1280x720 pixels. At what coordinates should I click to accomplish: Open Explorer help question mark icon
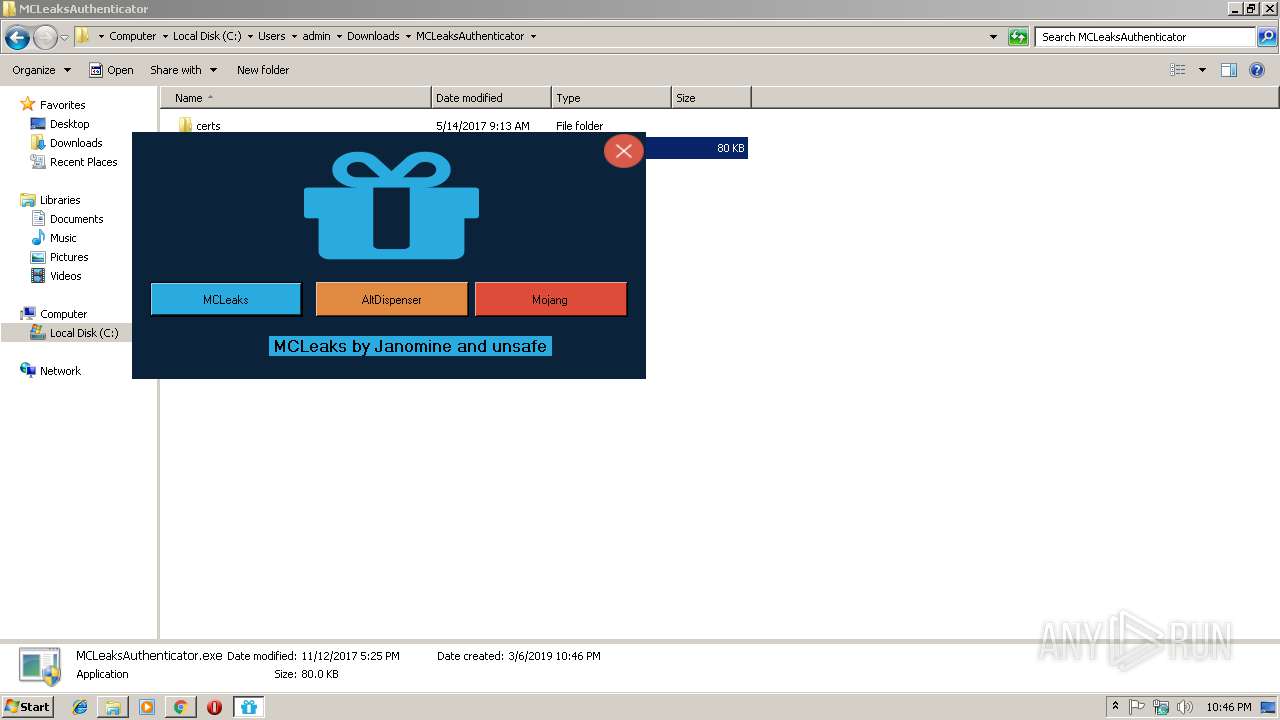tap(1257, 70)
